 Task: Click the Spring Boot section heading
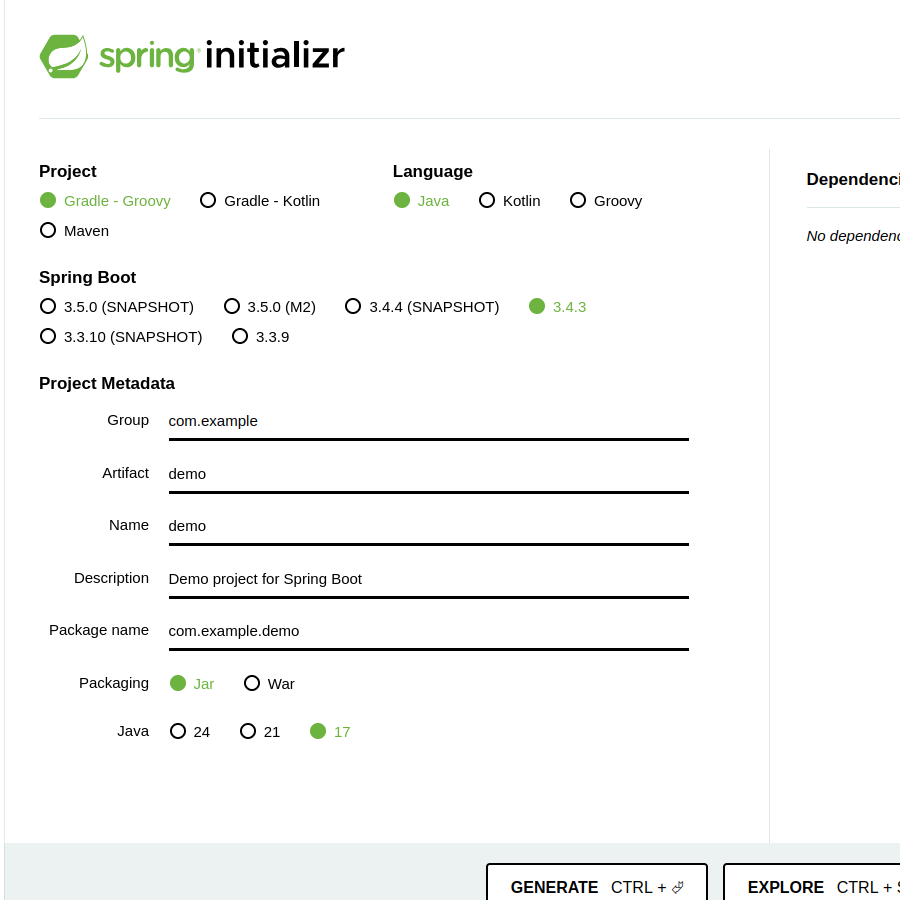(87, 277)
